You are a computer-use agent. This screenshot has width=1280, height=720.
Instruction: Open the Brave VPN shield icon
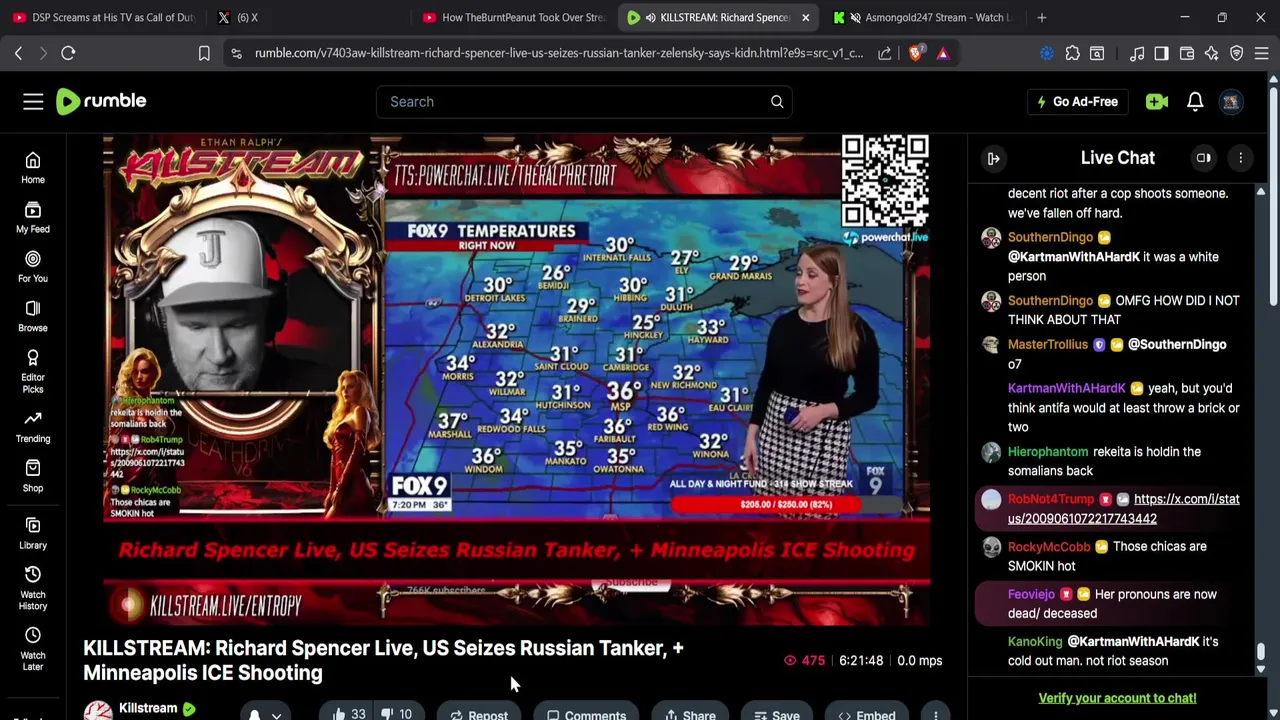tap(1237, 53)
